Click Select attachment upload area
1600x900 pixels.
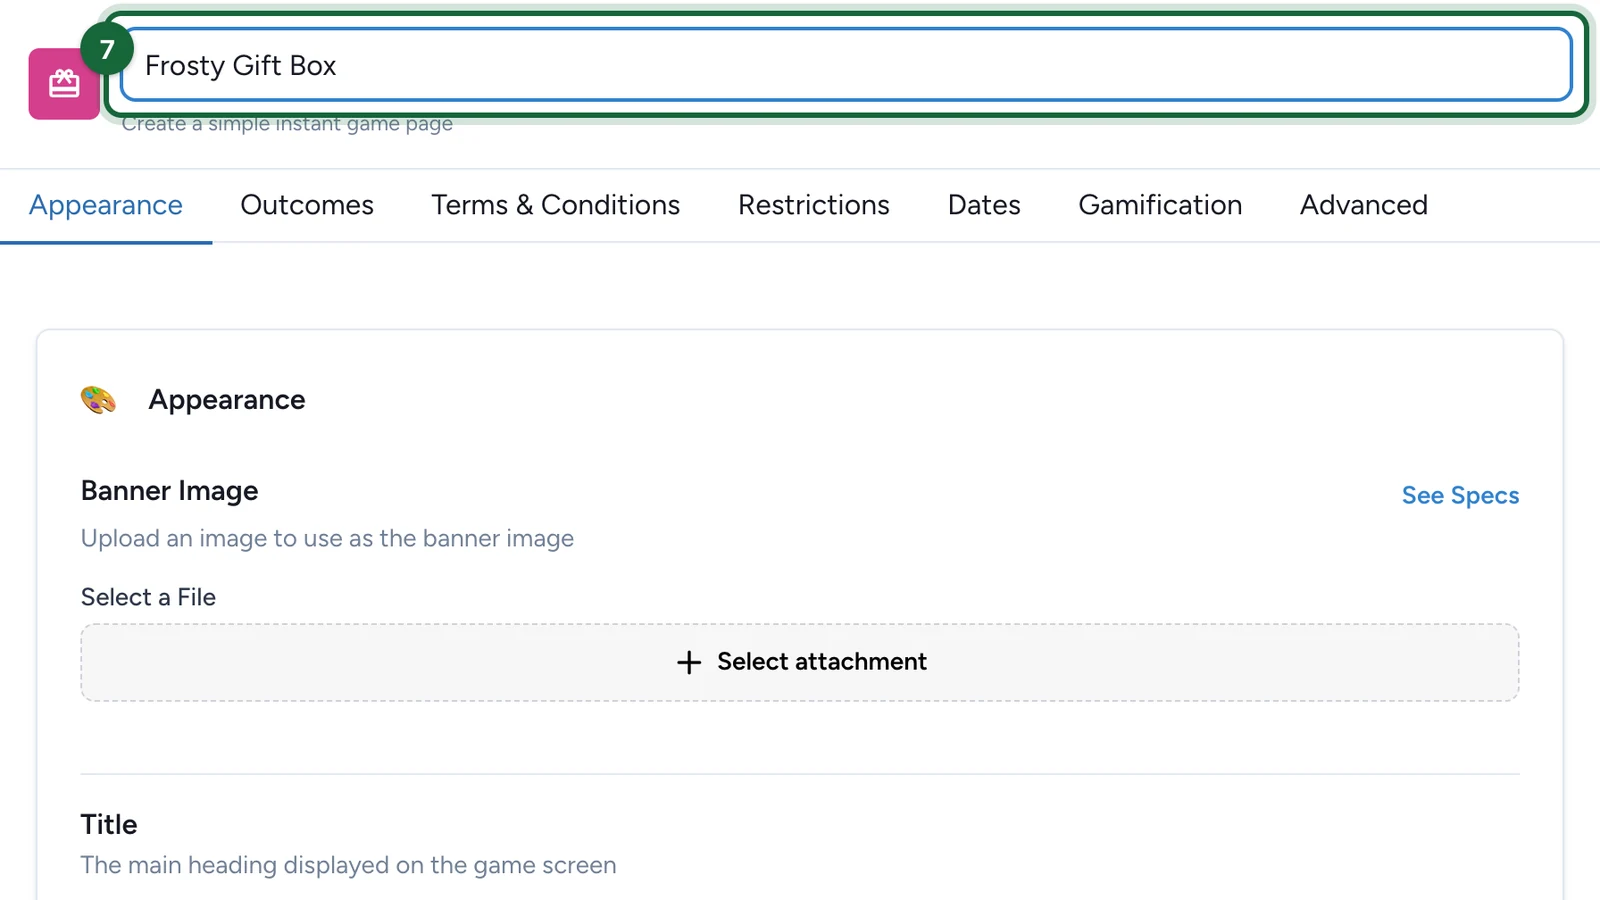[800, 662]
